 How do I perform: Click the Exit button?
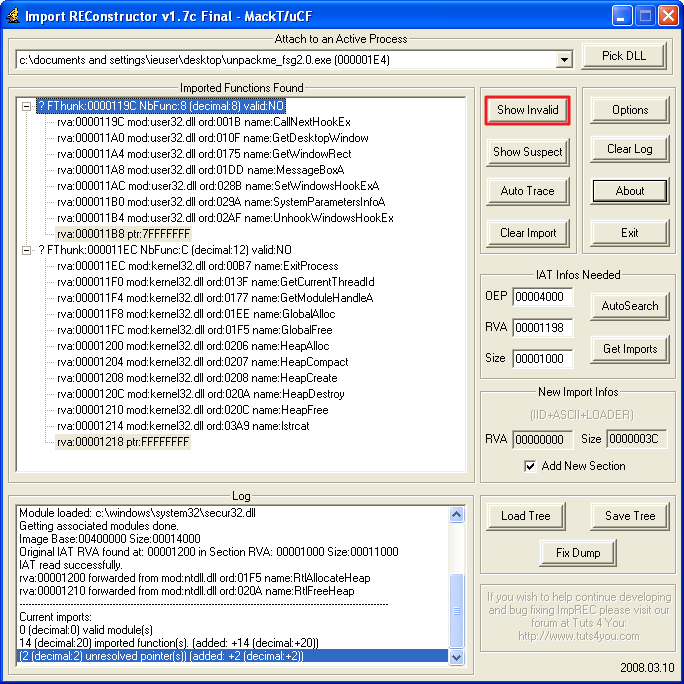point(629,233)
